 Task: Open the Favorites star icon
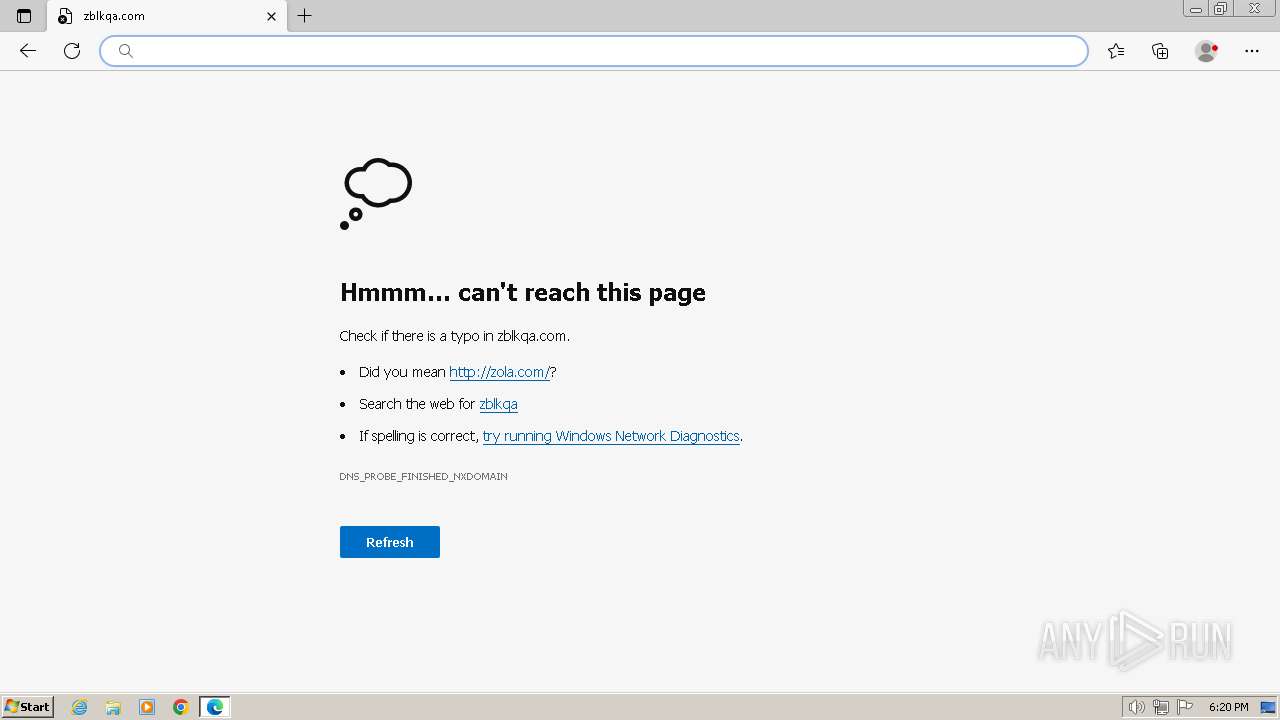tap(1116, 51)
